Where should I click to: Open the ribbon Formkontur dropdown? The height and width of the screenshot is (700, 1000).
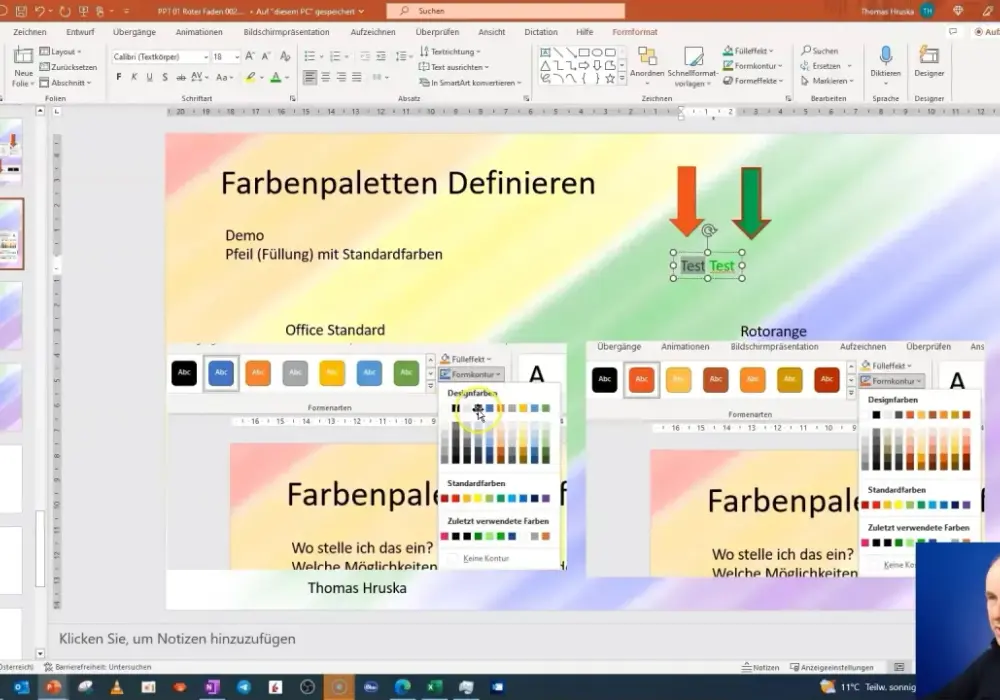click(753, 66)
